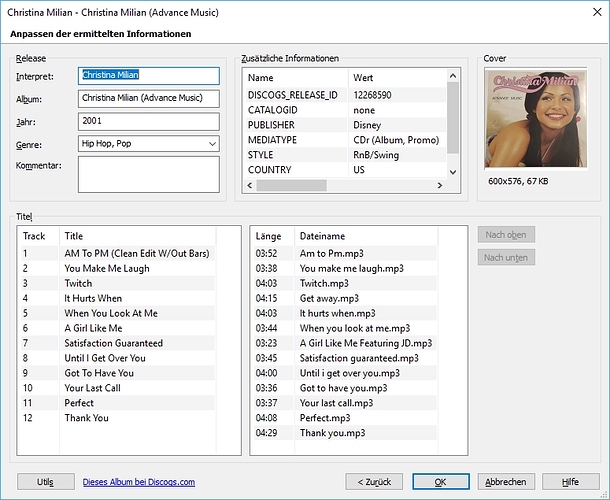Image resolution: width=610 pixels, height=500 pixels.
Task: Select file When you look at me.mp3
Action: pos(355,328)
